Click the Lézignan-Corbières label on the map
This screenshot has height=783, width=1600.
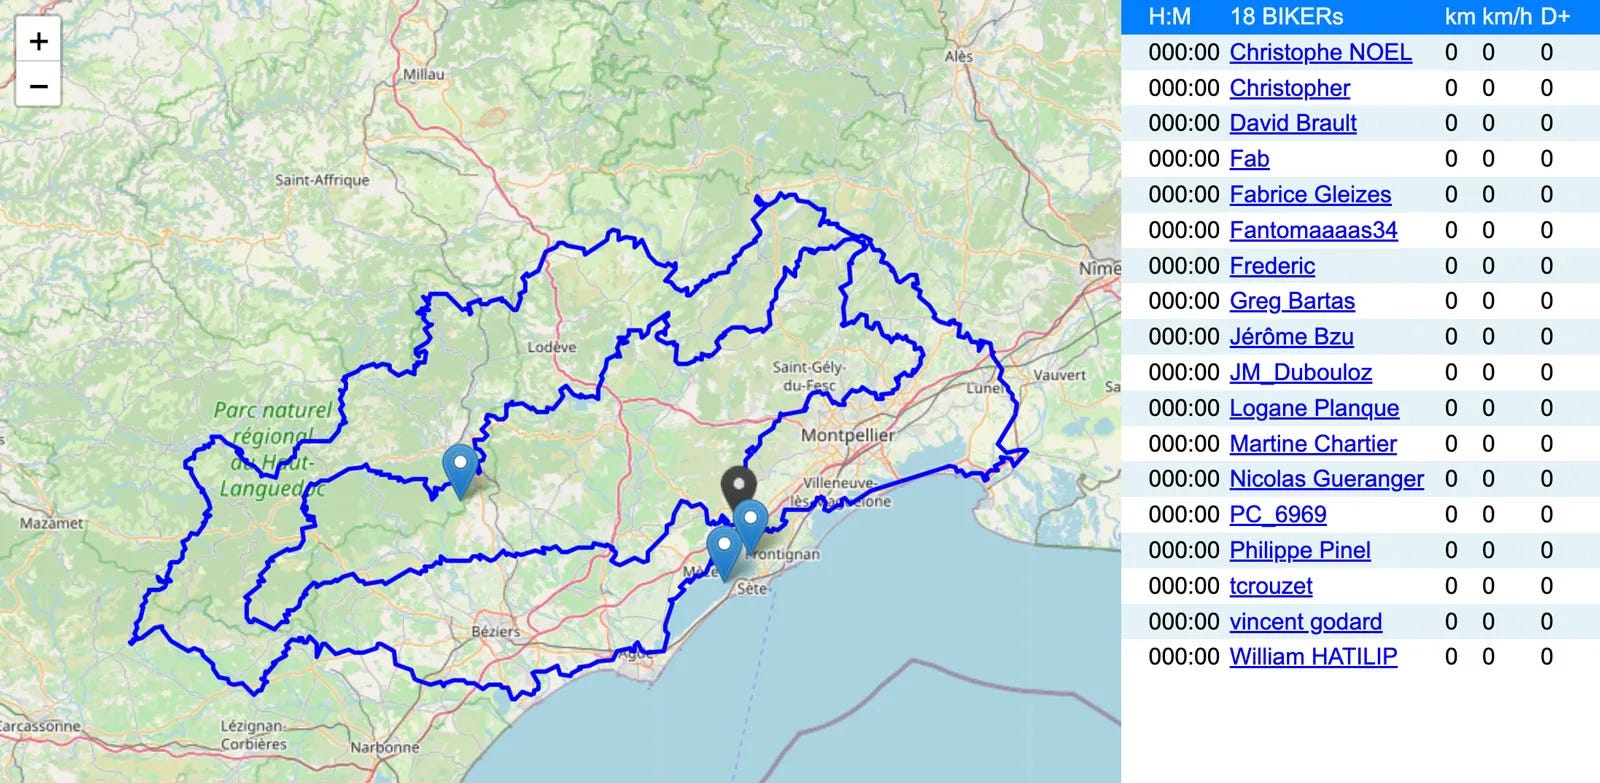tap(253, 735)
